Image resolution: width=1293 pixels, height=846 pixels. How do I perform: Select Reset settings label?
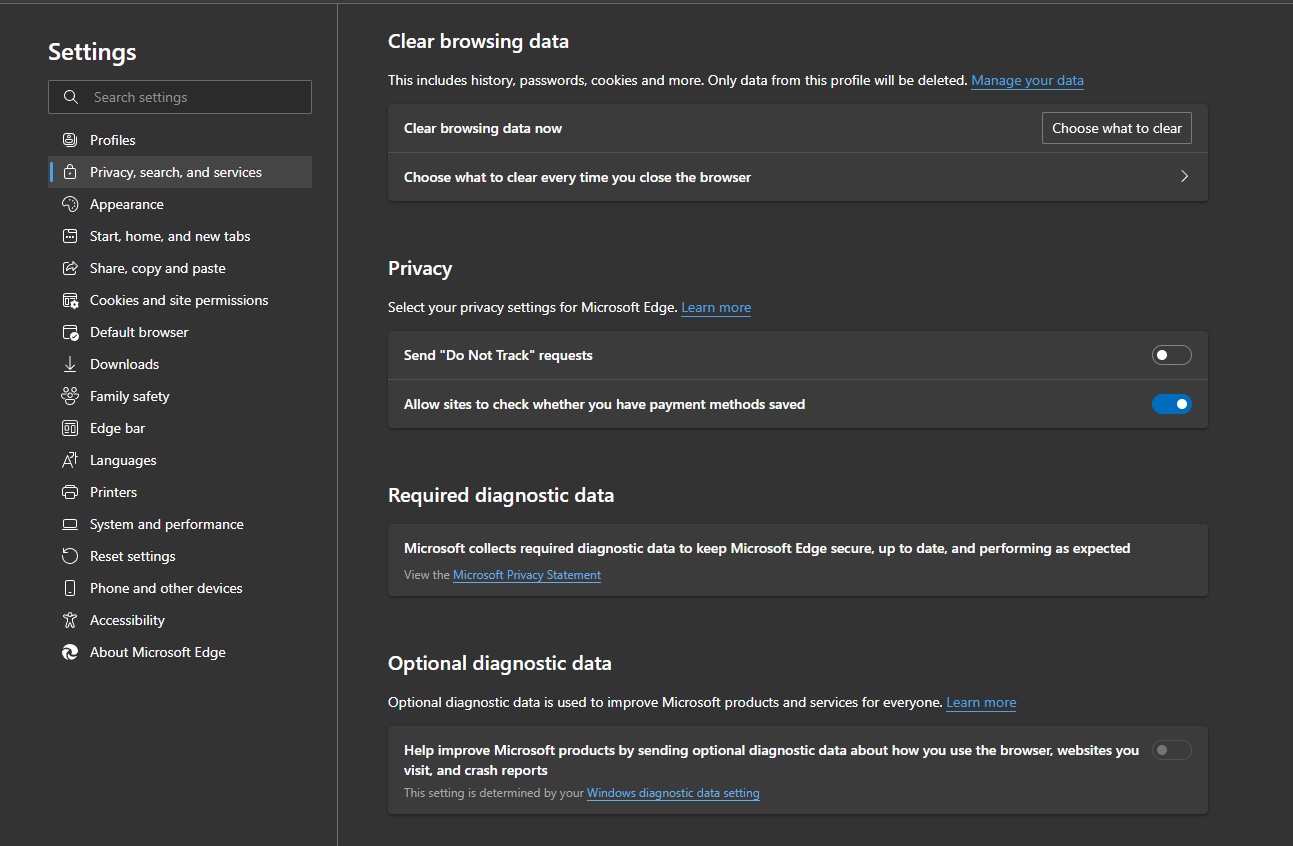[x=133, y=556]
